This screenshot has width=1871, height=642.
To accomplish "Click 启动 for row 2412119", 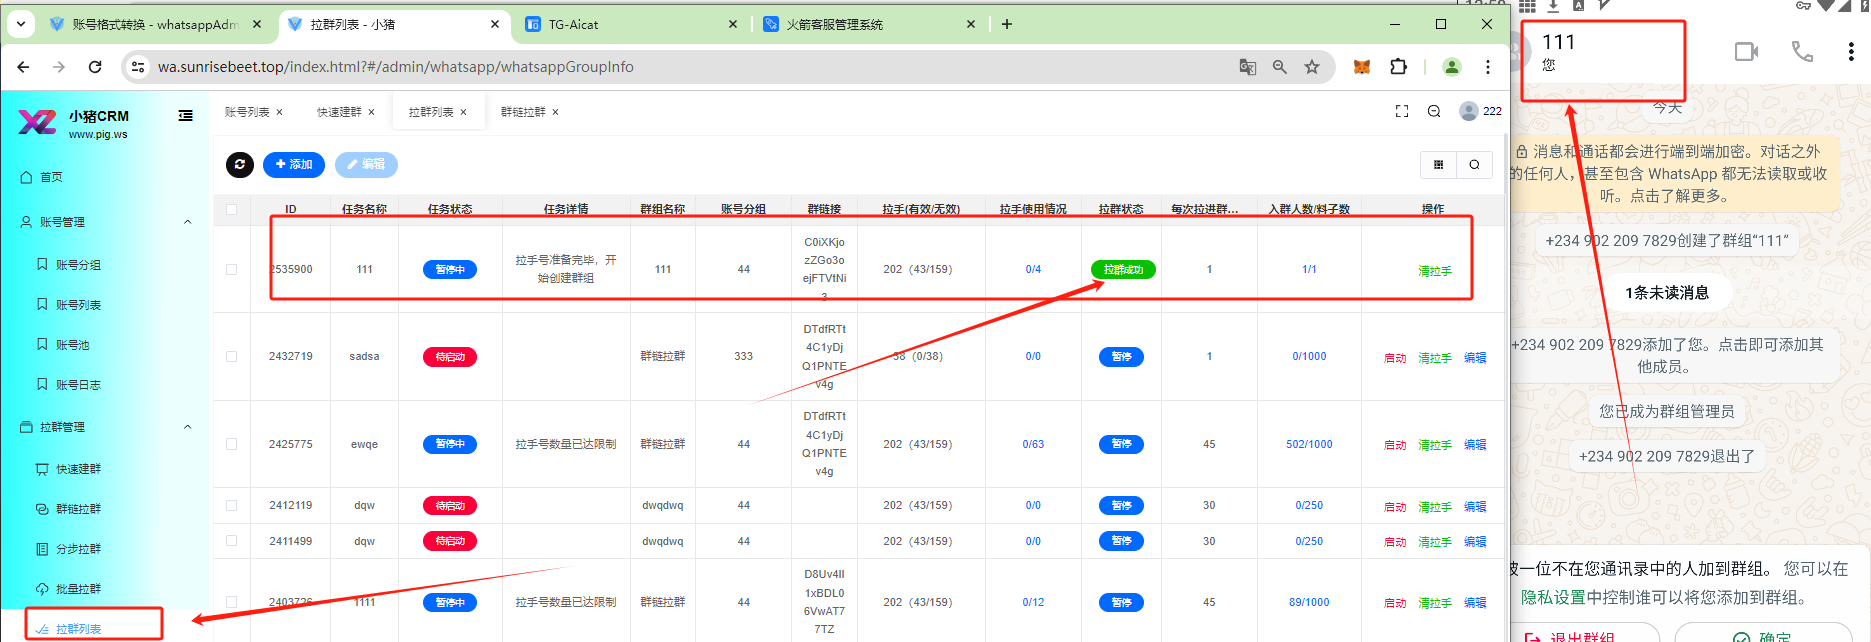I will click(1395, 507).
